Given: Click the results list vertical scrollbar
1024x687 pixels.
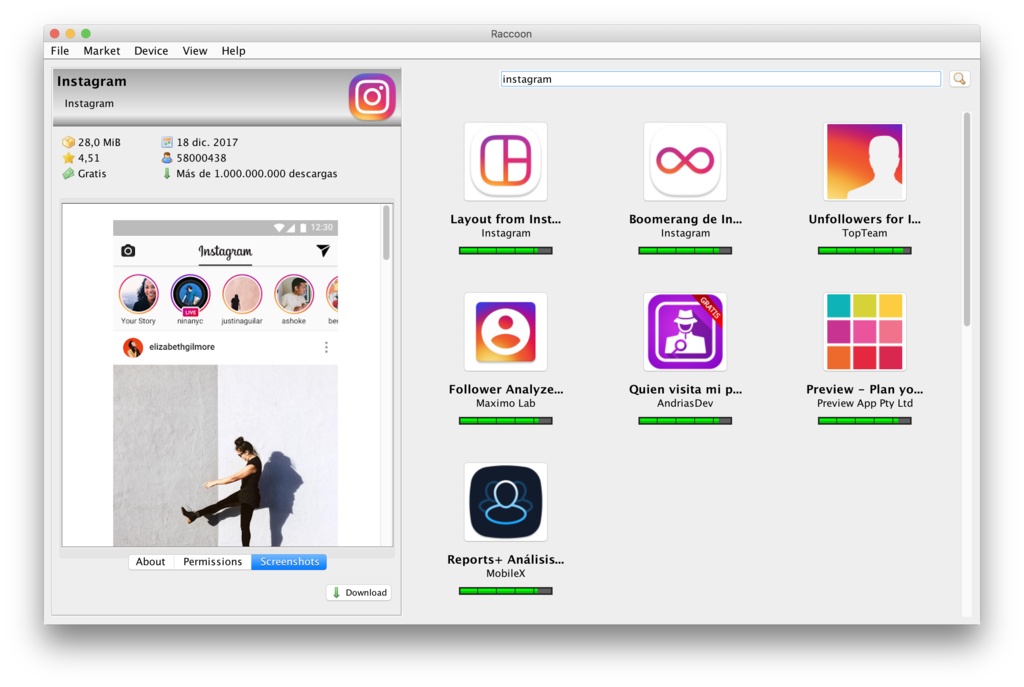Looking at the screenshot, I should tap(967, 219).
